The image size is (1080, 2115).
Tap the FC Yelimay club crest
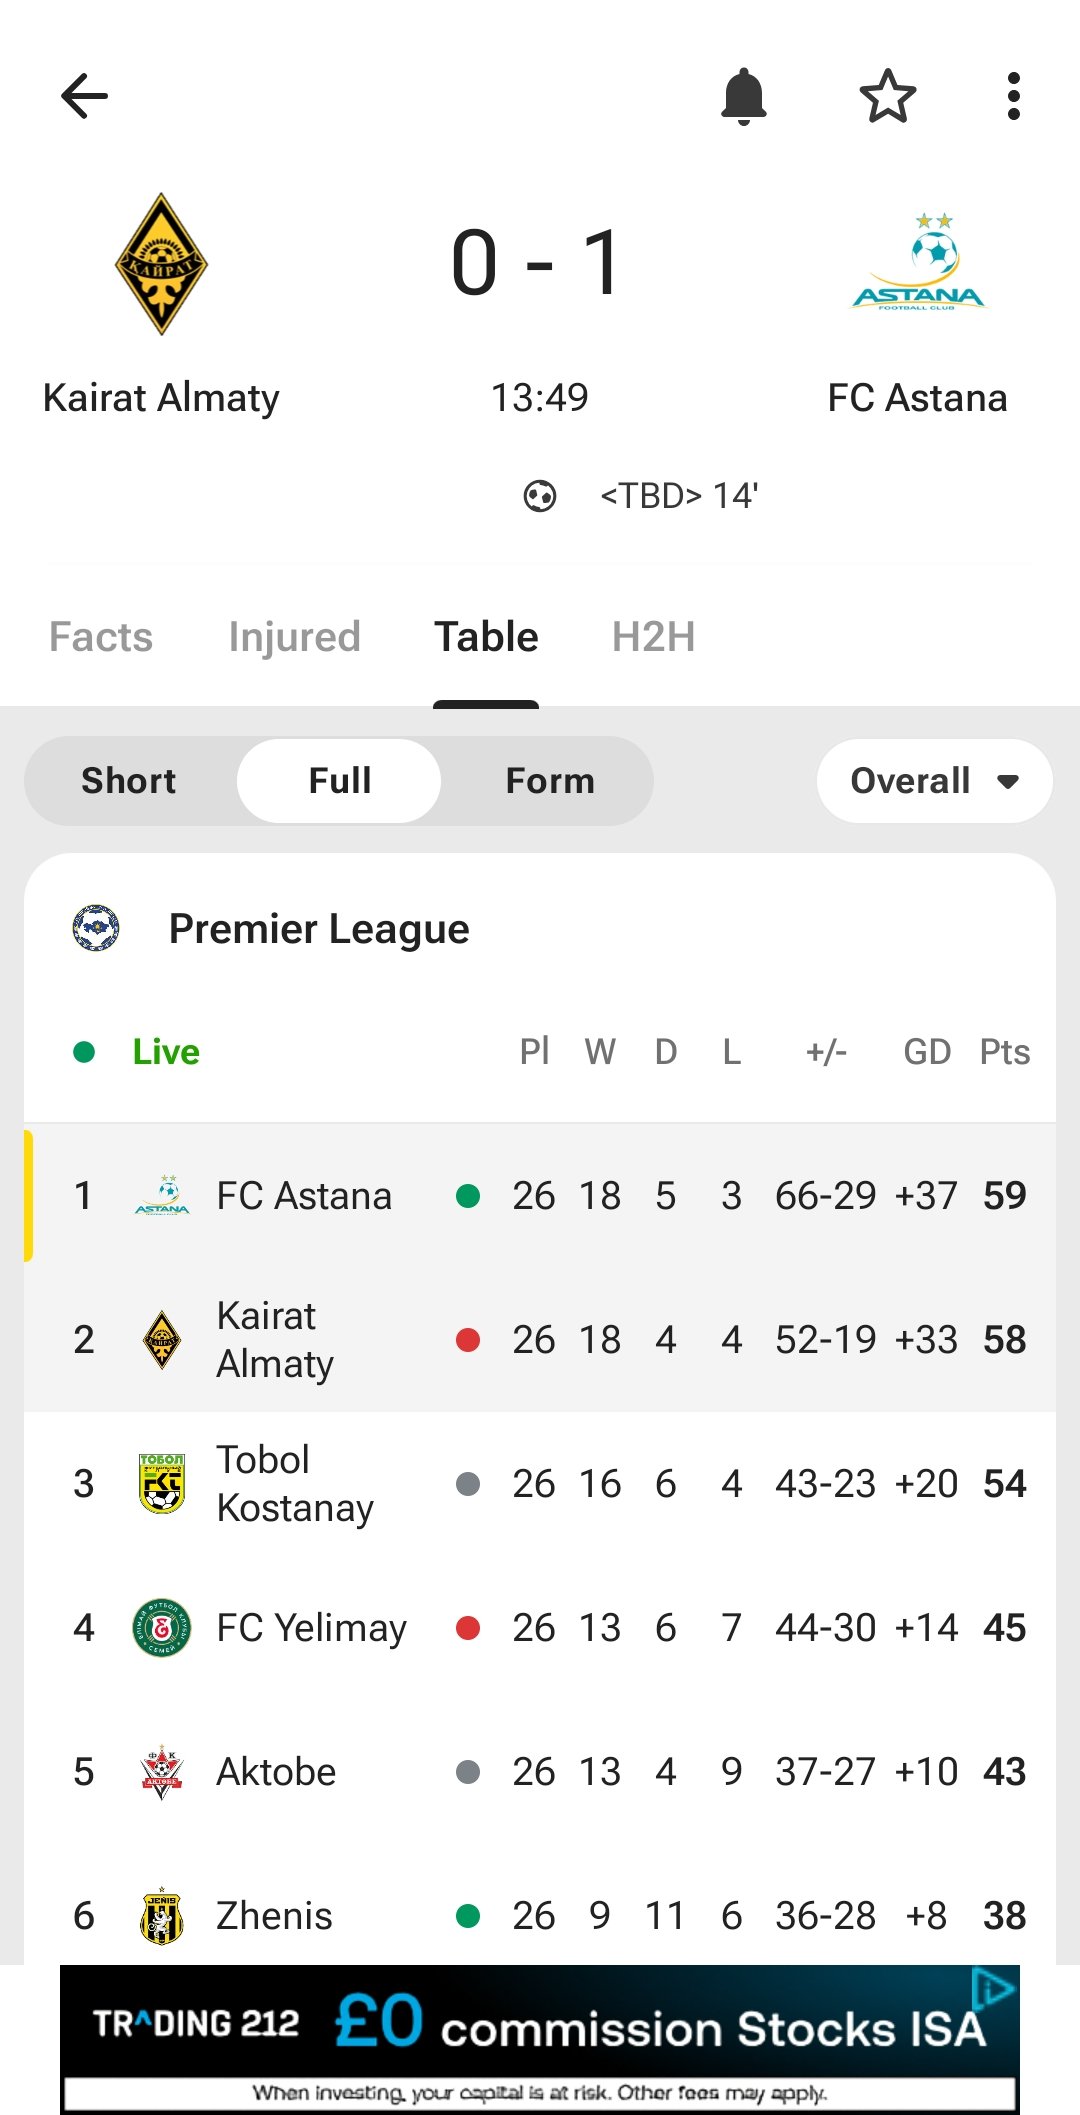161,1627
